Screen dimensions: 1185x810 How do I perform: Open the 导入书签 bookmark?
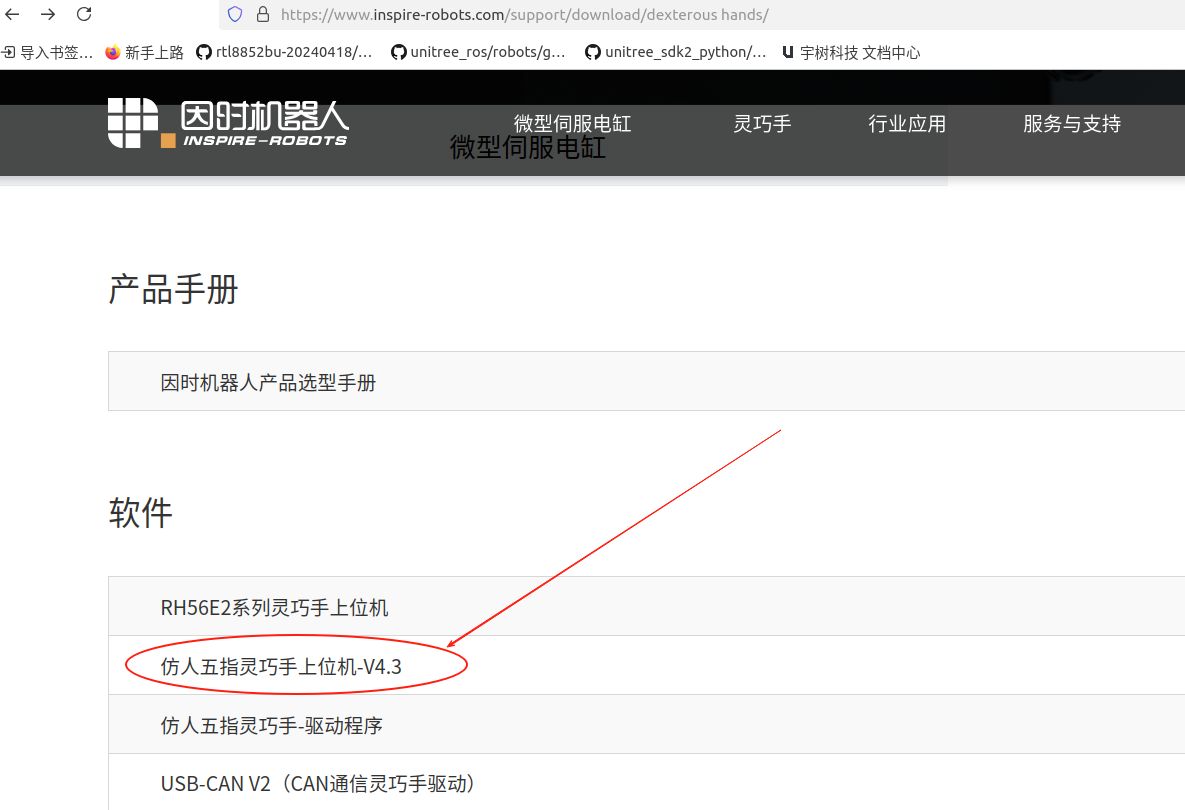(47, 52)
